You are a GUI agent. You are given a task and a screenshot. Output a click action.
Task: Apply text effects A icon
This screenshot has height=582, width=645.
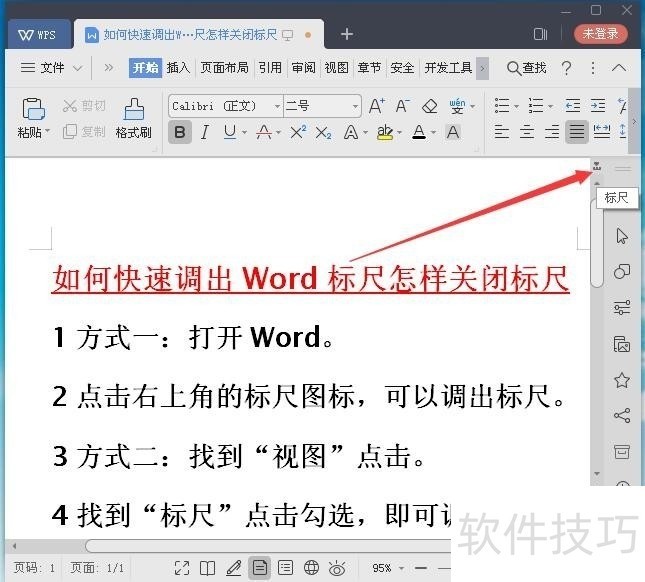tap(350, 132)
